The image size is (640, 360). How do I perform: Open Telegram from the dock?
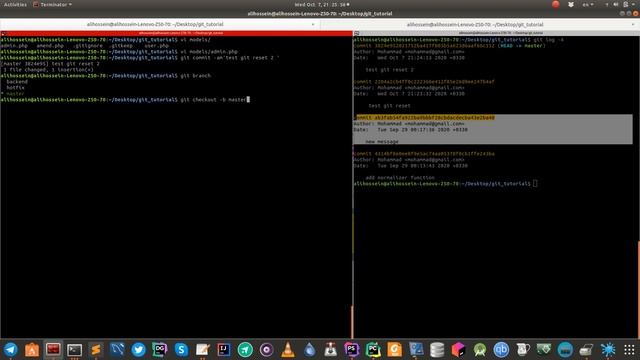[11, 350]
